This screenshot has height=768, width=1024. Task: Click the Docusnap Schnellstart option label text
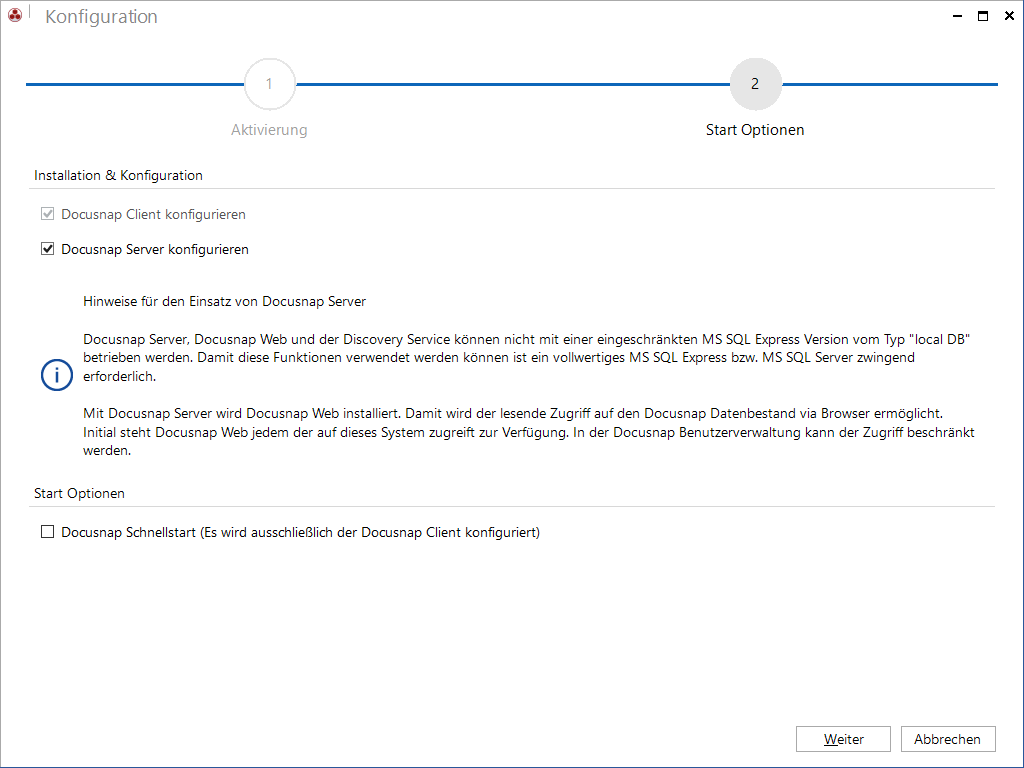(x=300, y=532)
